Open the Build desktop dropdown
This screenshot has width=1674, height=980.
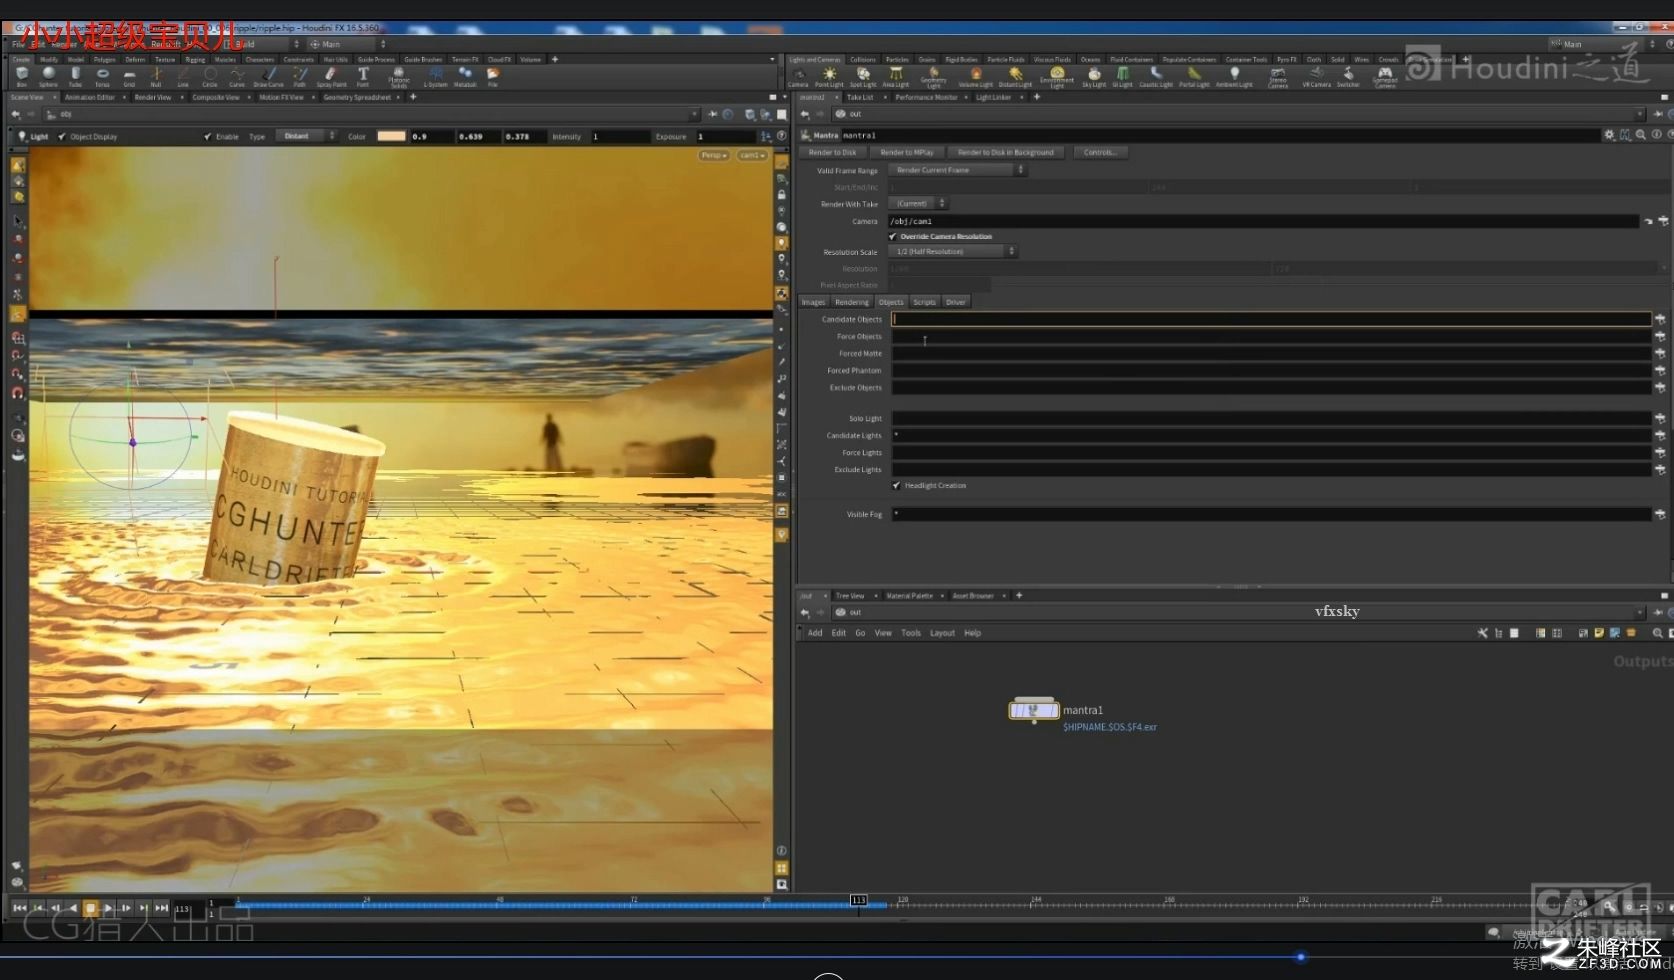tap(262, 44)
